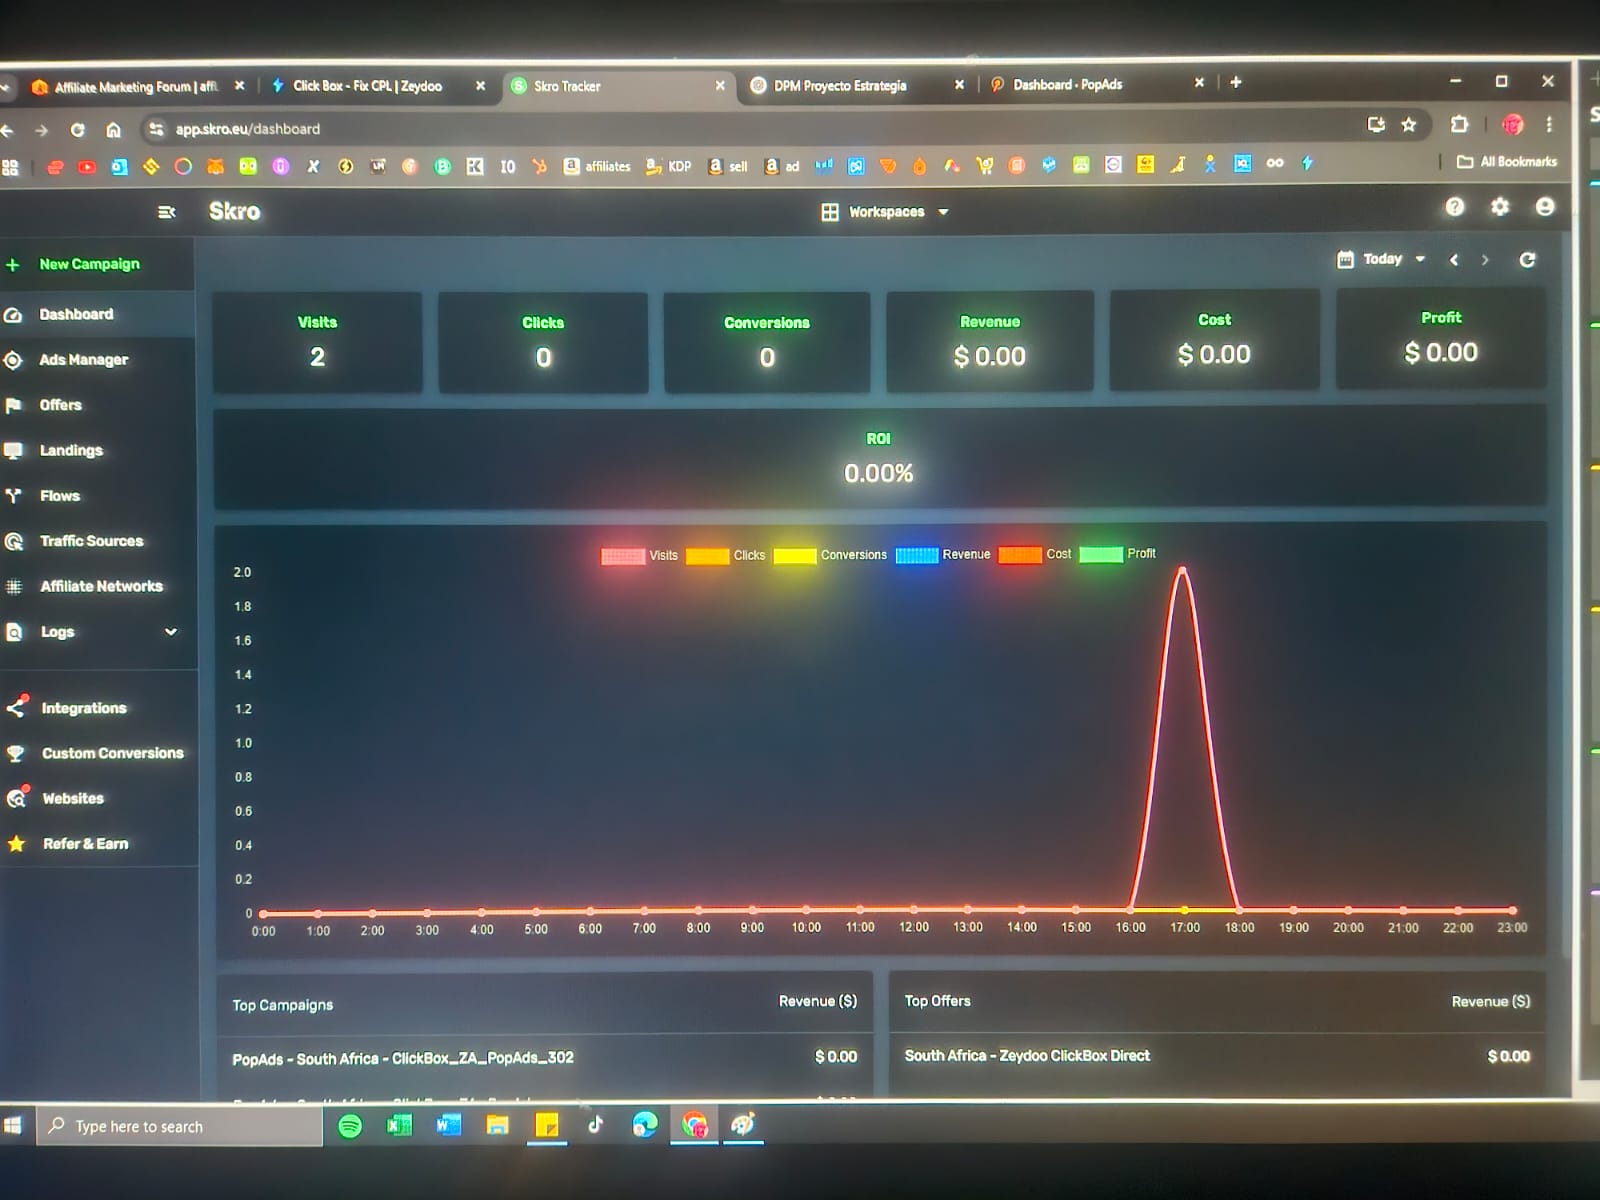Open Excel from the taskbar
1600x1200 pixels.
[x=399, y=1126]
